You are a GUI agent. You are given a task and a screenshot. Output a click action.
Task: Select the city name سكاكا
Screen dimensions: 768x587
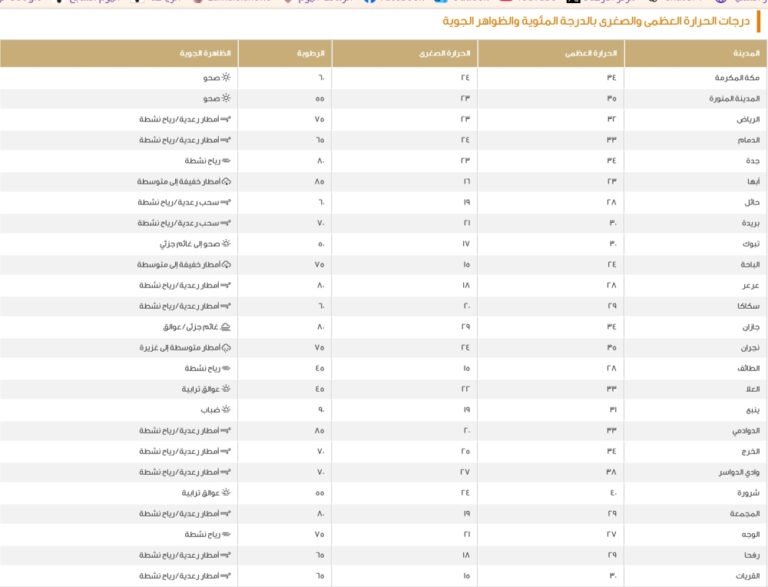(748, 306)
